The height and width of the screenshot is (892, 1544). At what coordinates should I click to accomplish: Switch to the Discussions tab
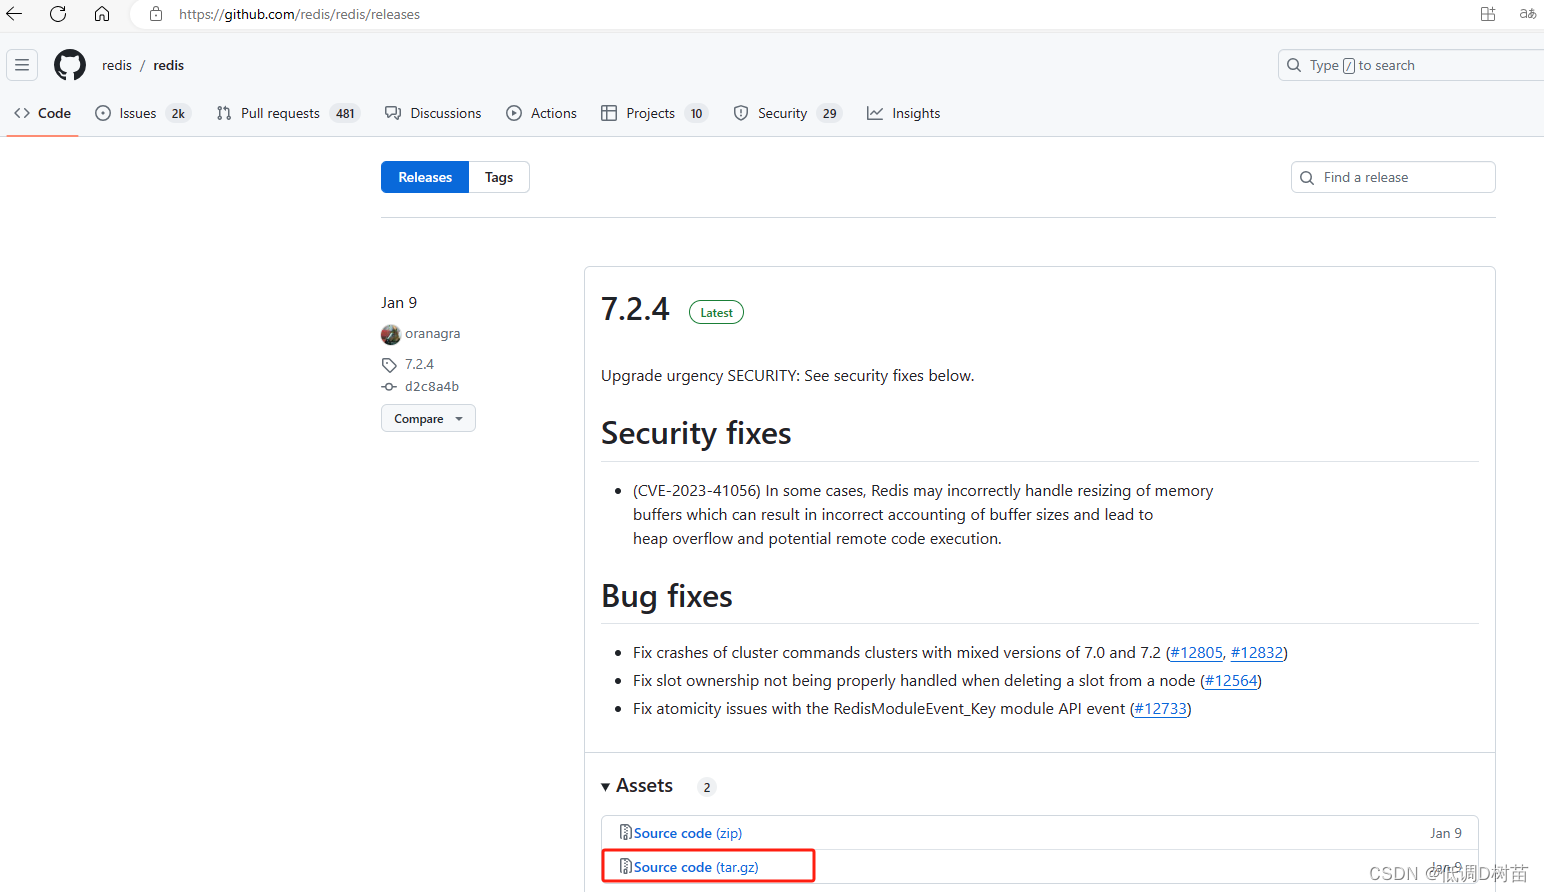click(x=433, y=113)
